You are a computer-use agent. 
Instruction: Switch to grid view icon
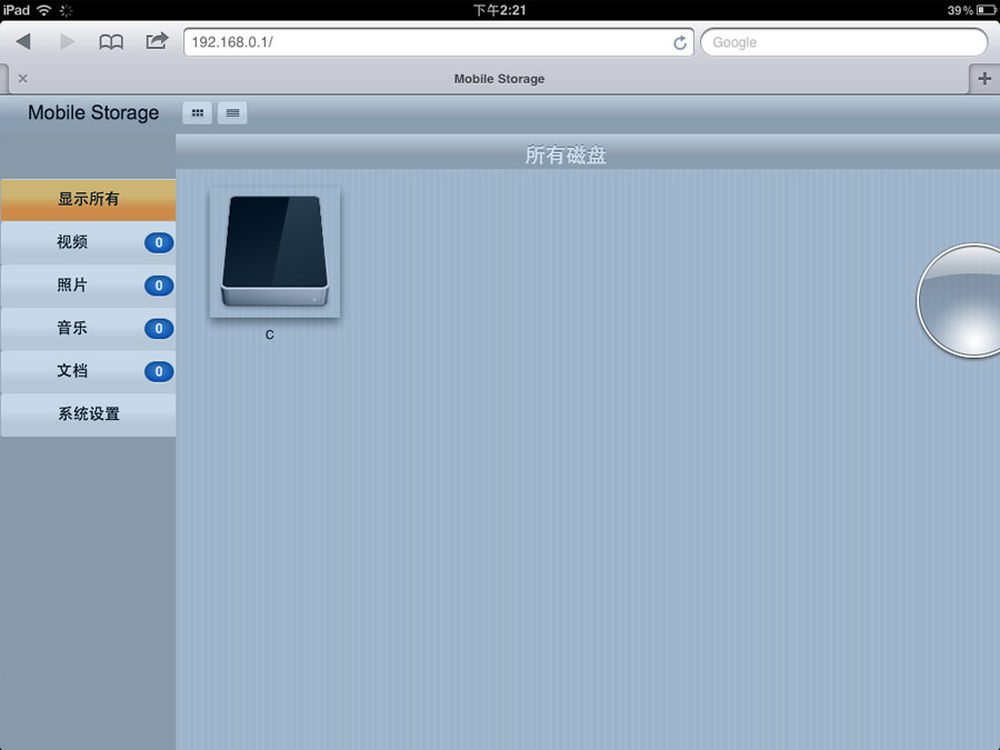tap(197, 113)
